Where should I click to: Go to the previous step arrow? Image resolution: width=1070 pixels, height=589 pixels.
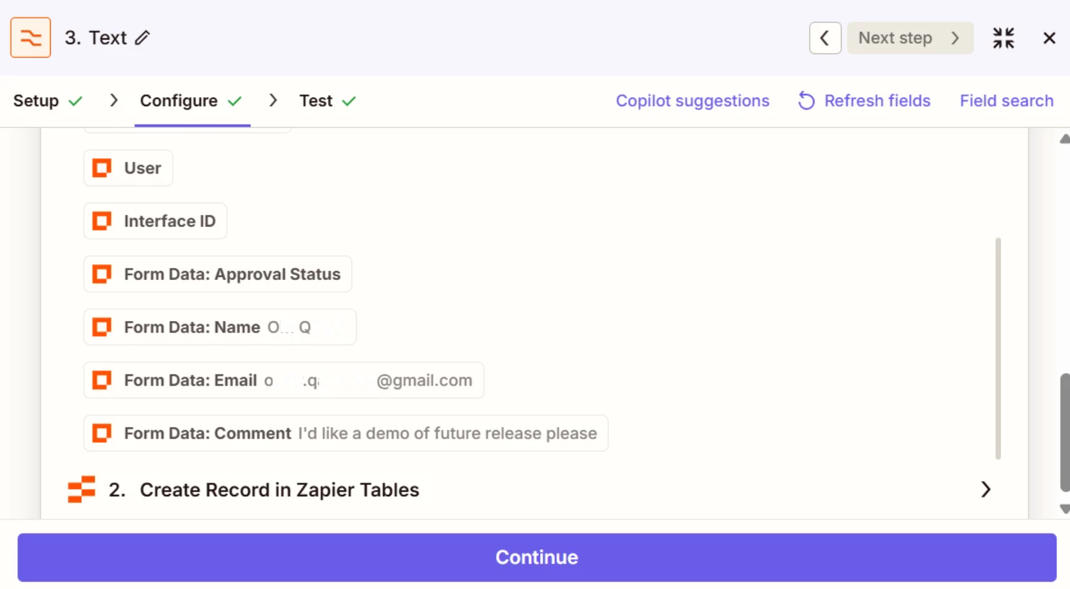coord(825,38)
